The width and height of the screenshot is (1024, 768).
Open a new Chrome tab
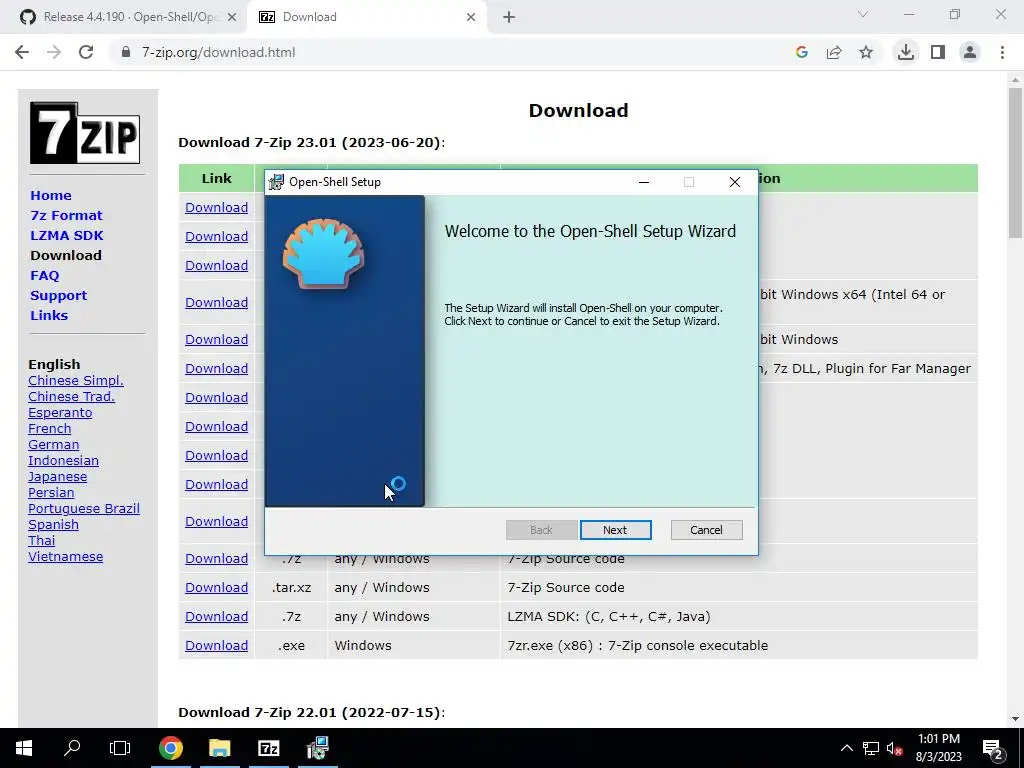click(x=509, y=17)
